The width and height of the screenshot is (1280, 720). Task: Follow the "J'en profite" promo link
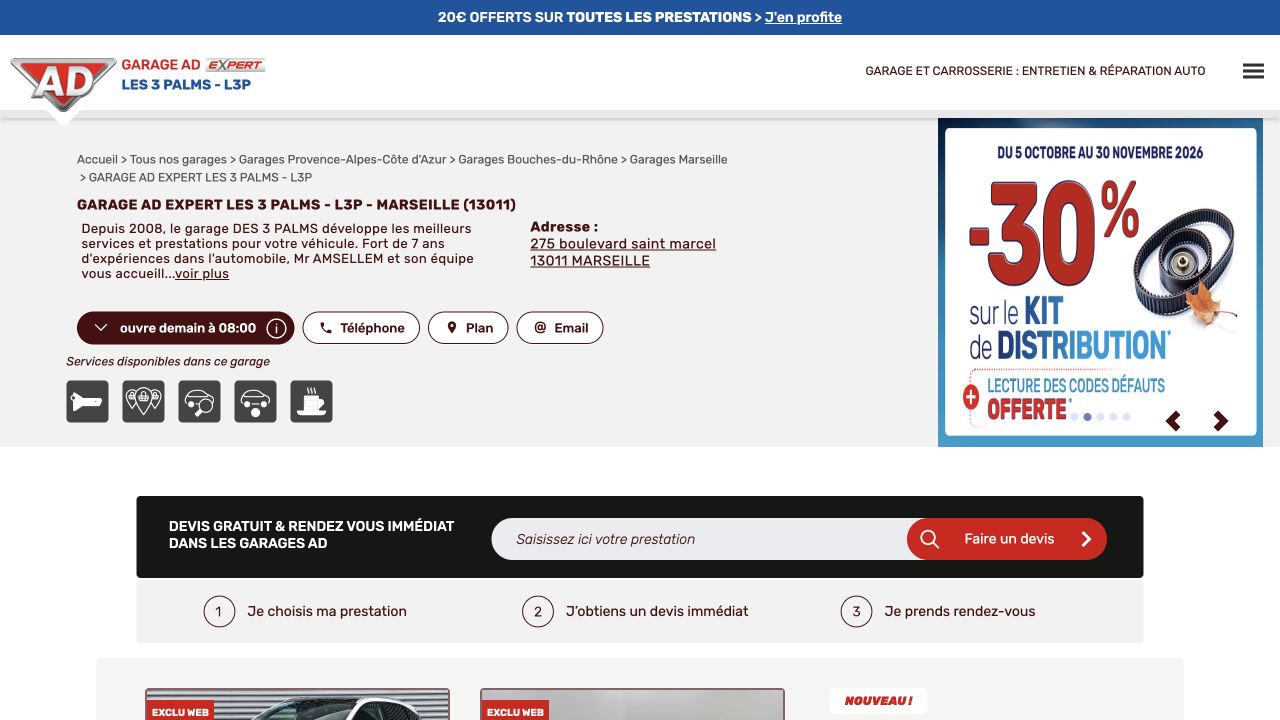tap(803, 17)
